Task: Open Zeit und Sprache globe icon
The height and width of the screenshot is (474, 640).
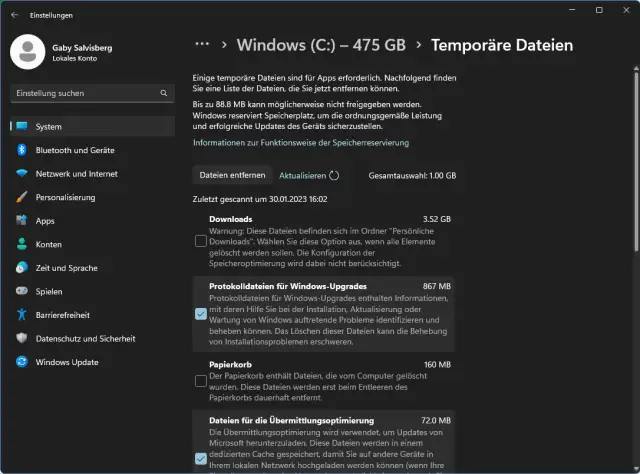Action: click(x=21, y=268)
